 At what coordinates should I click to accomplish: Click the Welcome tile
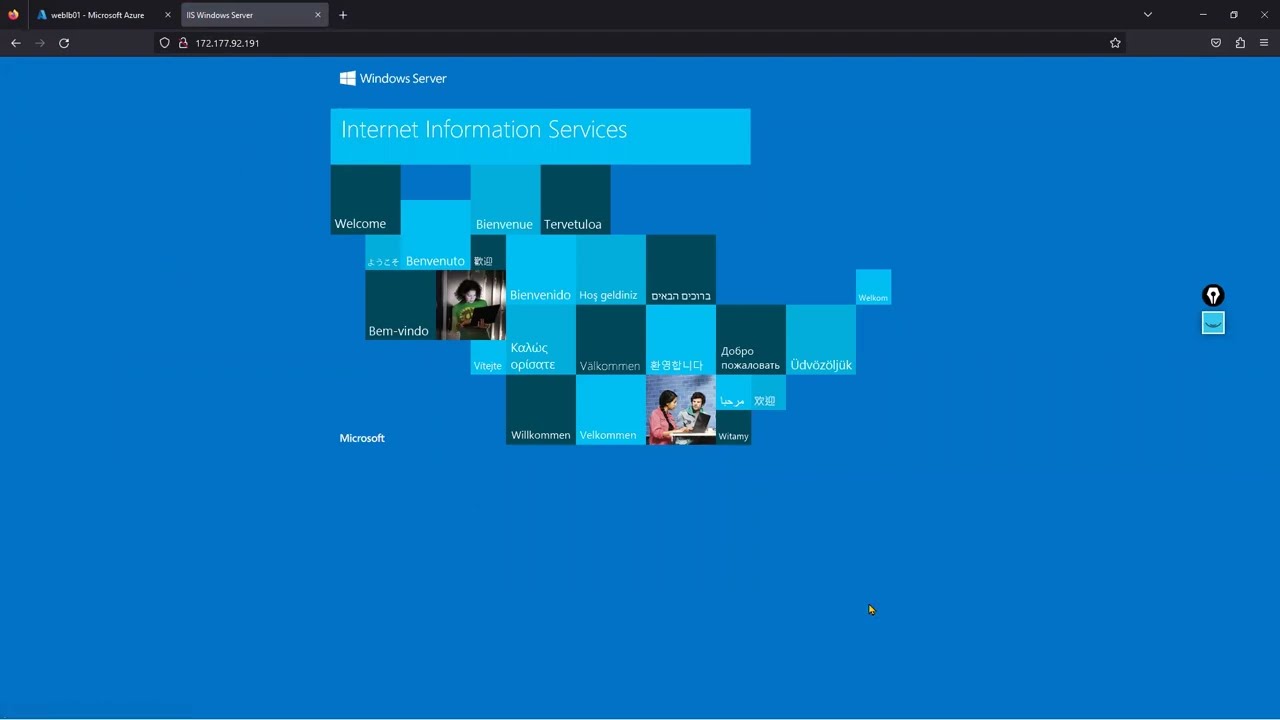pos(365,200)
